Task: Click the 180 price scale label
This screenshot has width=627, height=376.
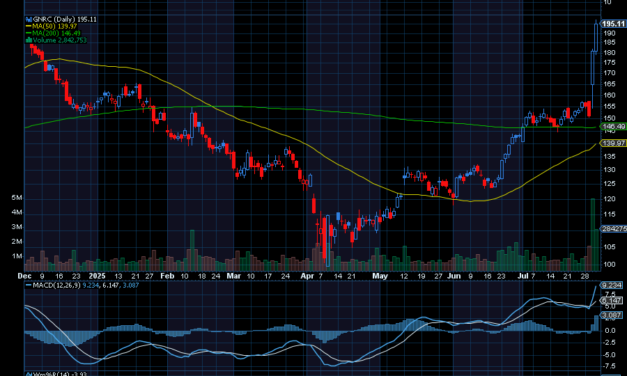Action: 609,53
